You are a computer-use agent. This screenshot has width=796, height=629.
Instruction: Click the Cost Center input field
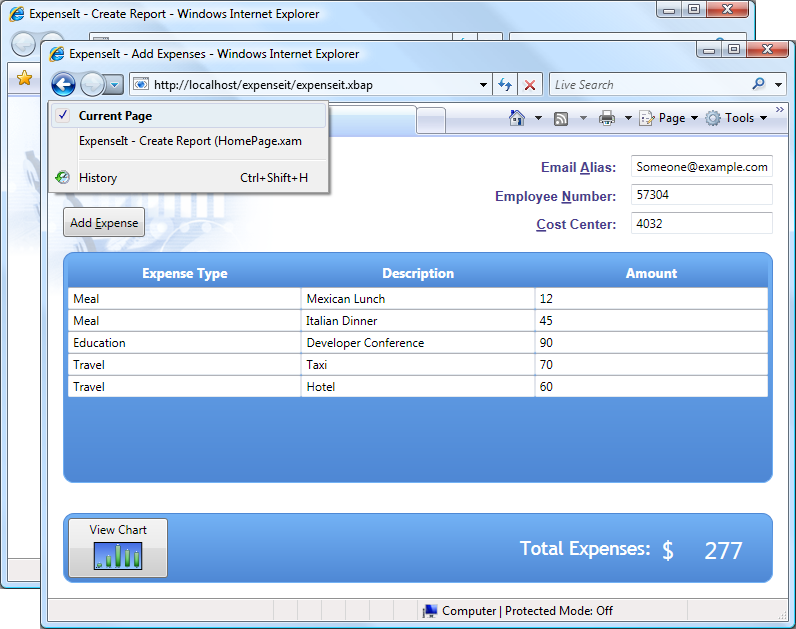point(701,223)
